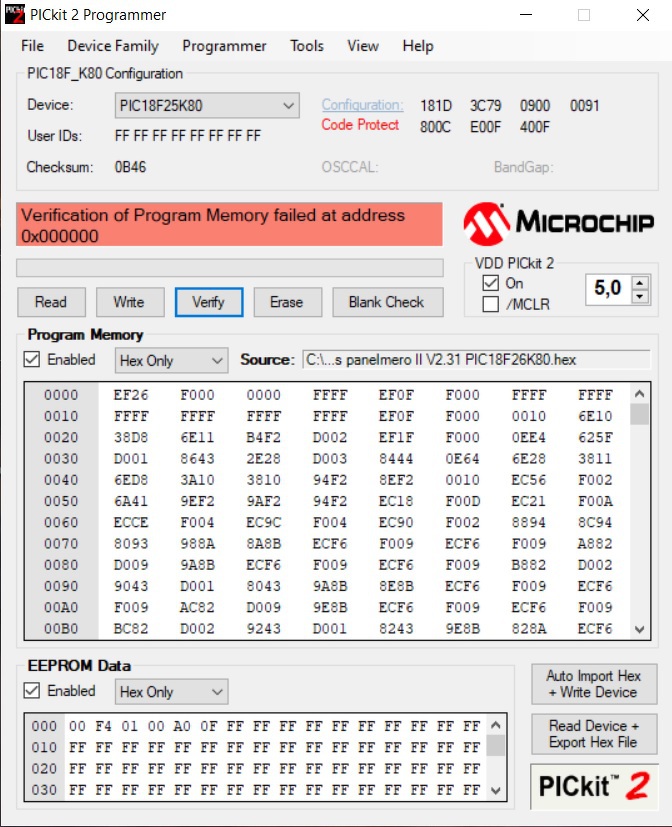672x827 pixels.
Task: Click Program Memory scrollbar up arrow
Action: tap(640, 393)
